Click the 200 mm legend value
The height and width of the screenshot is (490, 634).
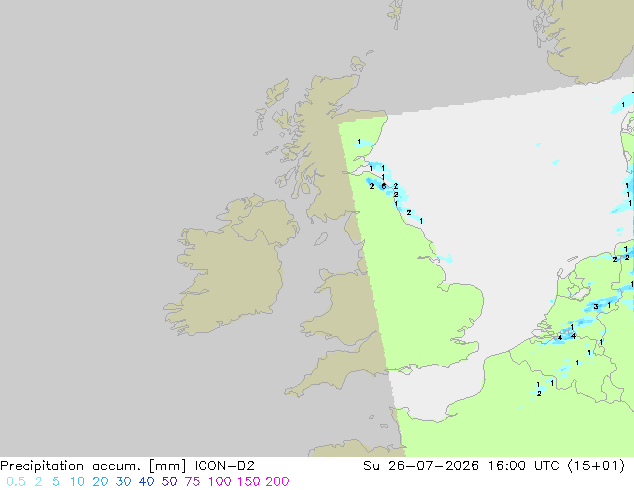[x=277, y=482]
